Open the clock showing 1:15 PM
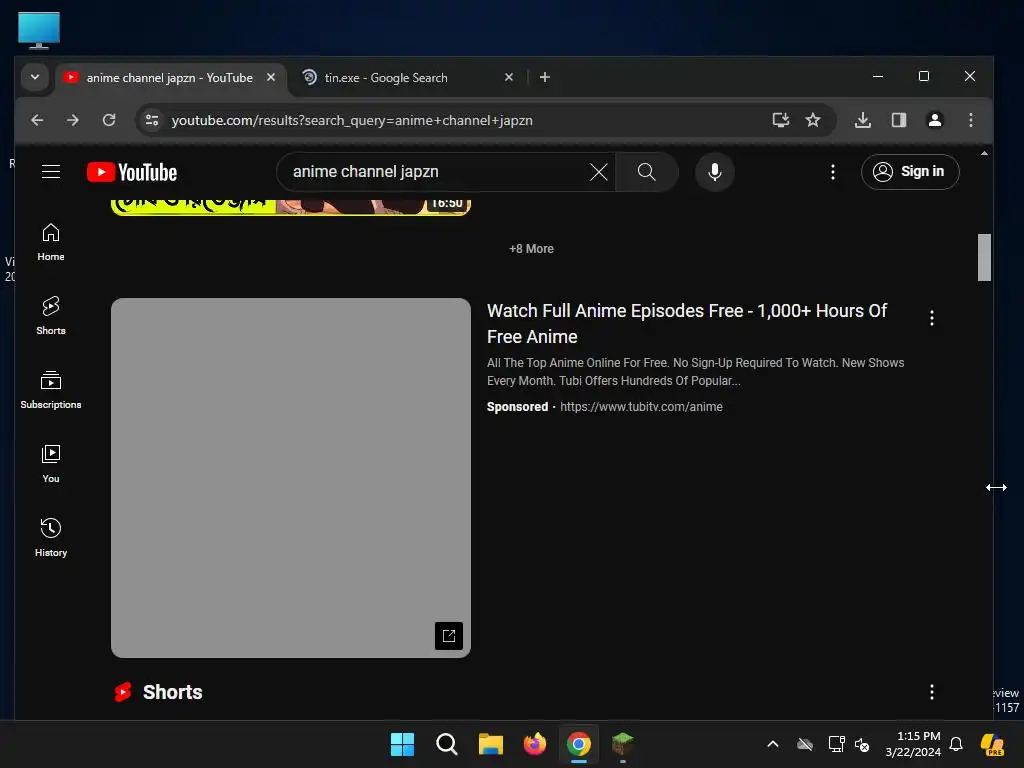This screenshot has height=768, width=1024. tap(913, 744)
